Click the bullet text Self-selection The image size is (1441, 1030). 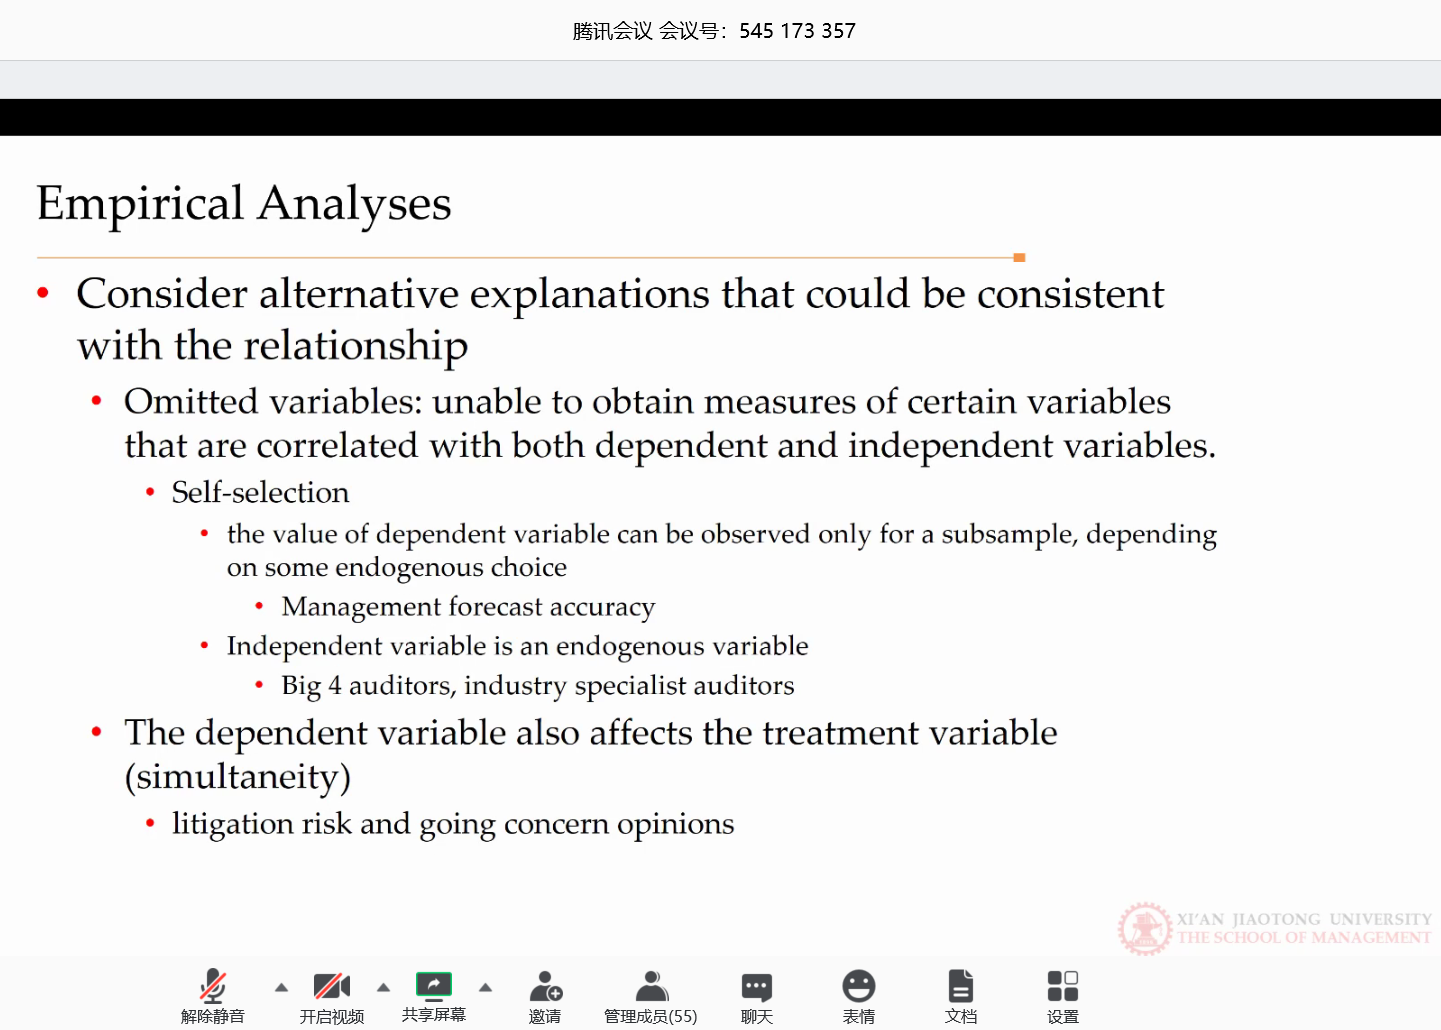click(260, 492)
